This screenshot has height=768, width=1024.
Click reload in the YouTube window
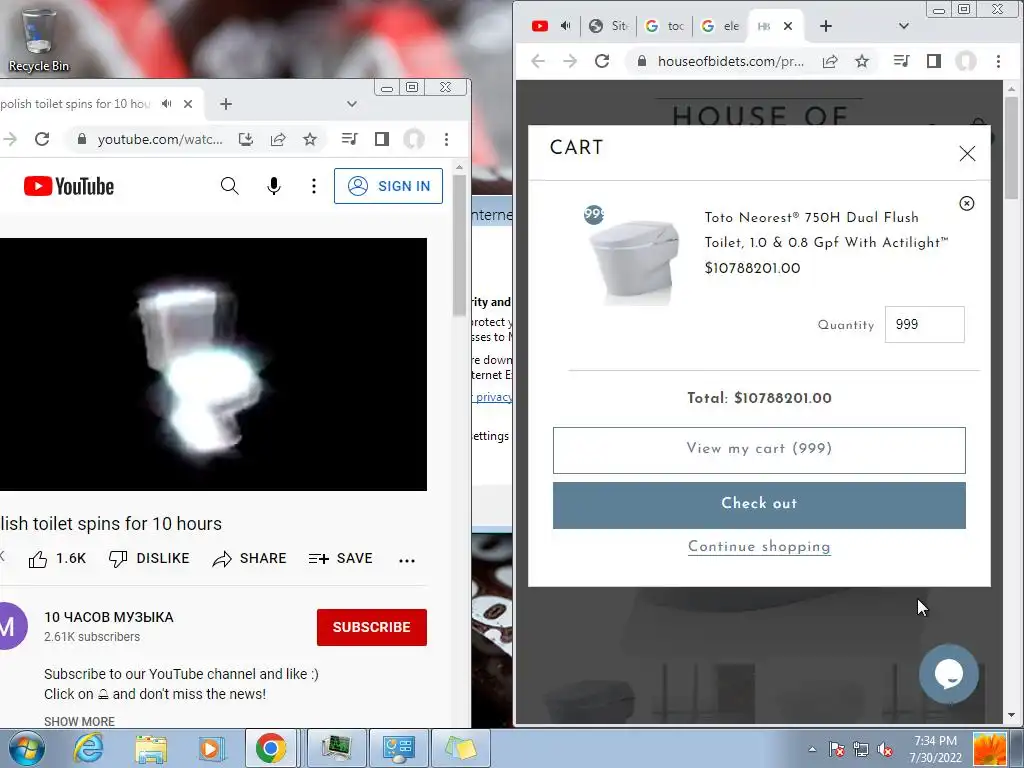[42, 139]
